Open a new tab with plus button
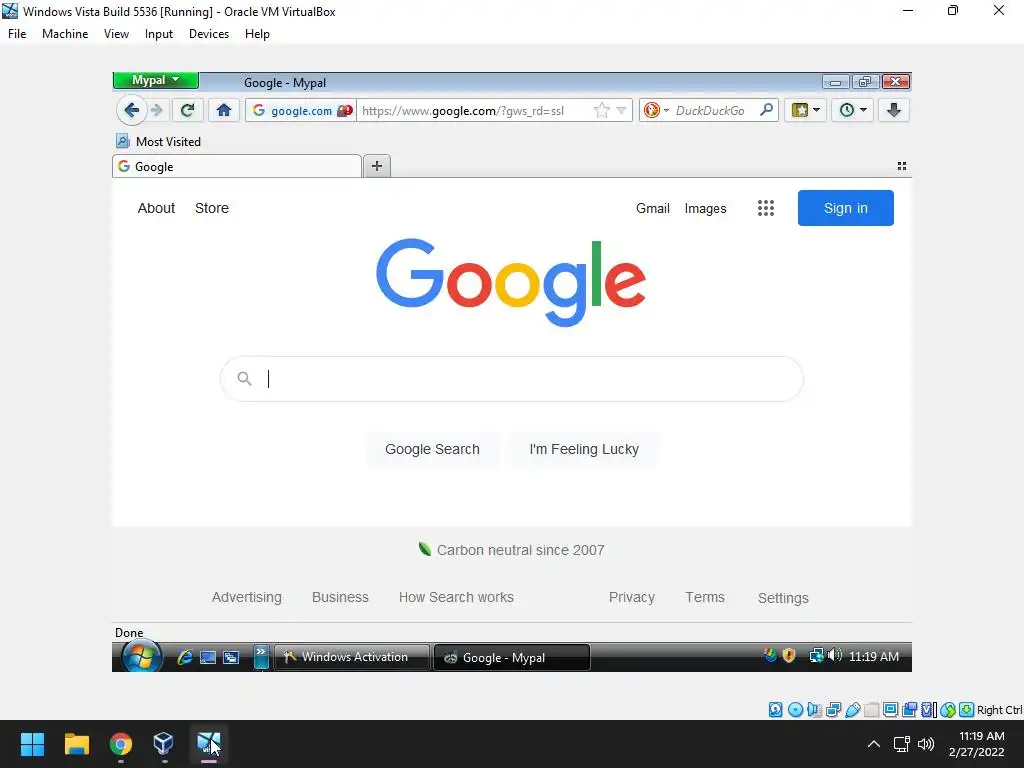Screen dimensions: 1024x768 pyautogui.click(x=377, y=167)
